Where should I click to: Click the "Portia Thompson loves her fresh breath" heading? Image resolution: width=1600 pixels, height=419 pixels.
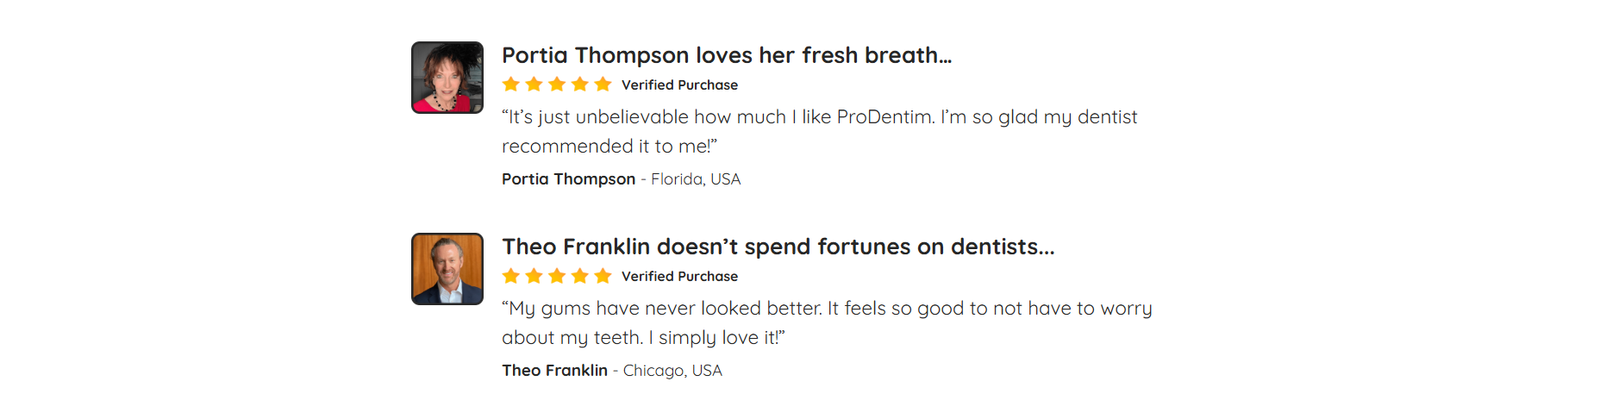coord(726,55)
